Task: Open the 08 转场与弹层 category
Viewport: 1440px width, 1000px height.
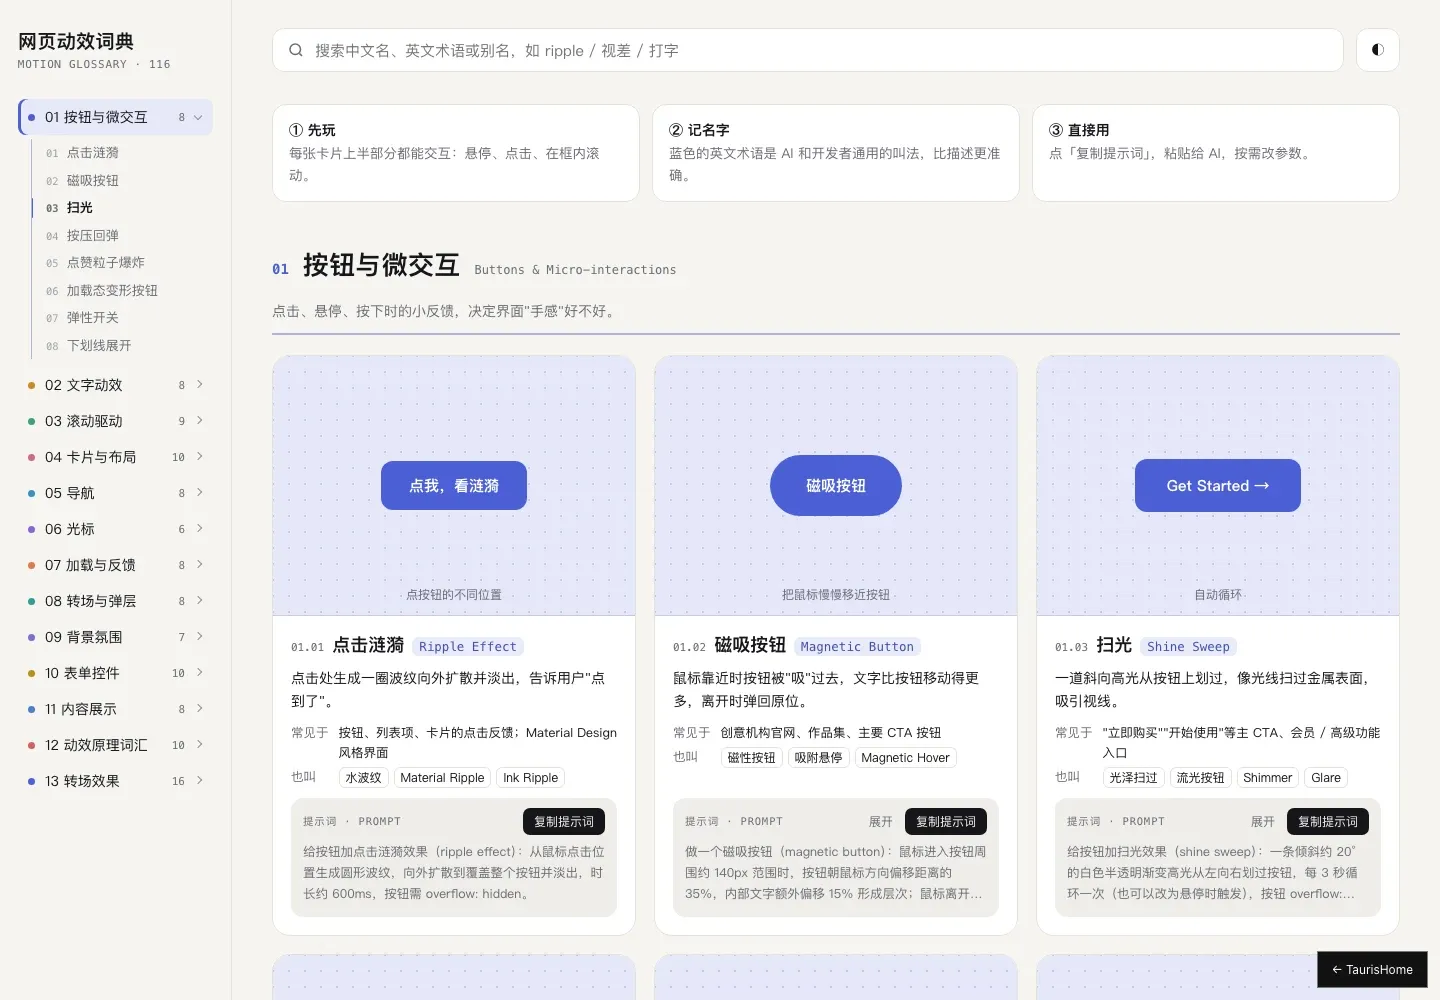Action: 116,601
